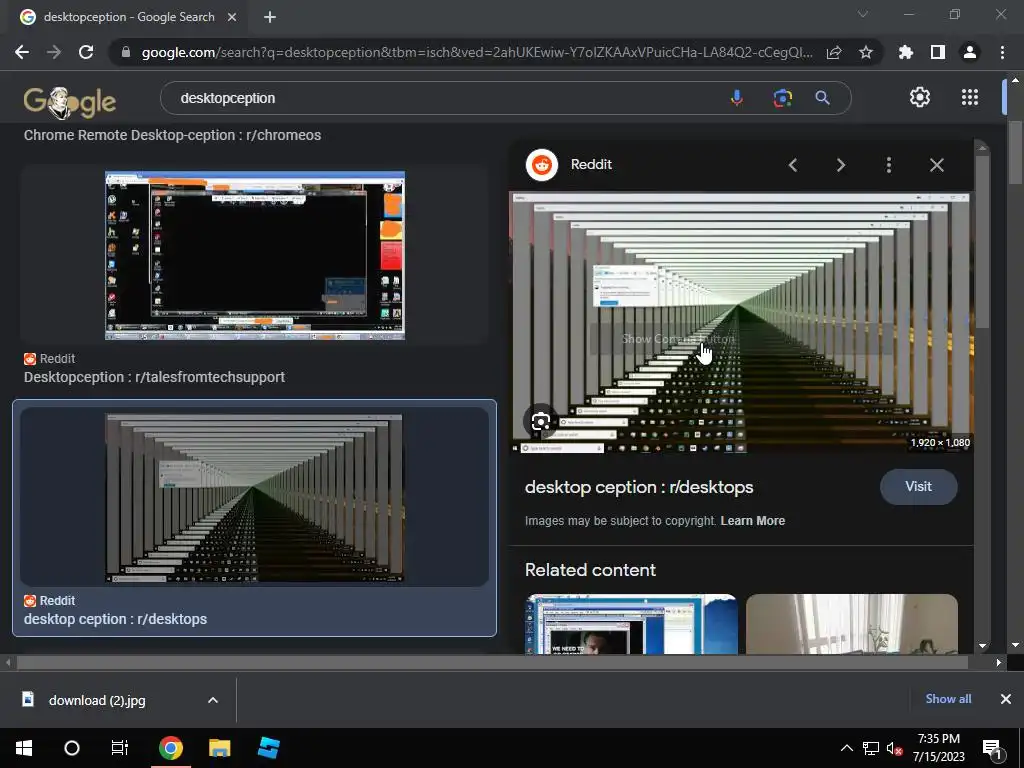Viewport: 1024px width, 768px height.
Task: Open the Chrome profile avatar
Action: [x=970, y=52]
